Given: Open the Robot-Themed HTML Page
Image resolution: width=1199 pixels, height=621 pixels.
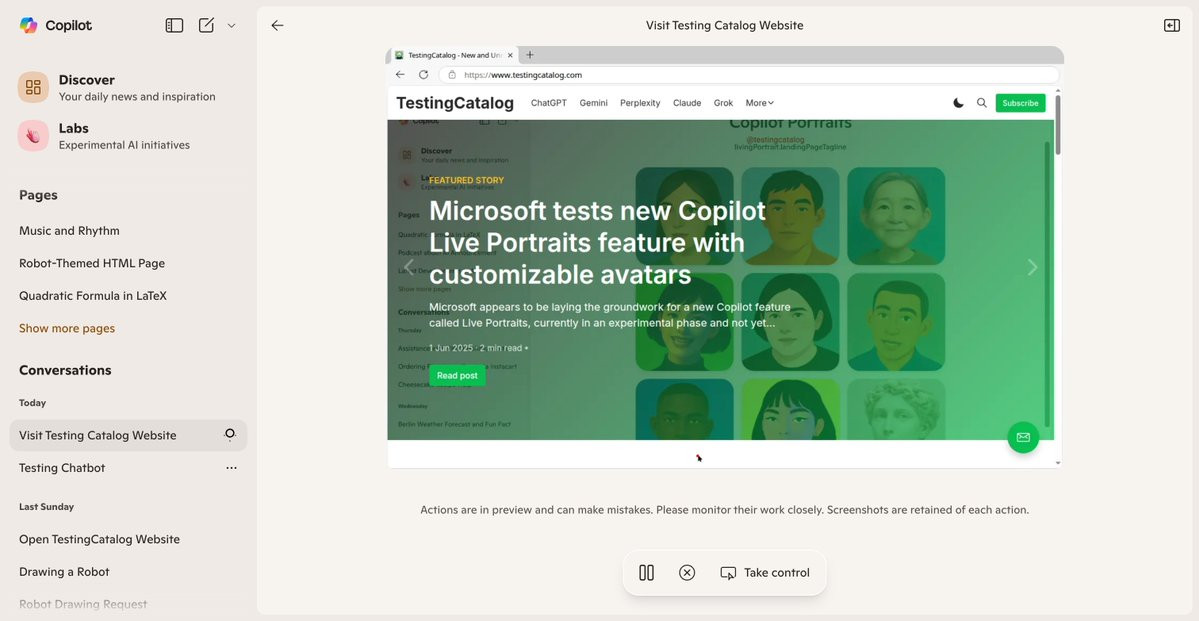Looking at the screenshot, I should click(92, 263).
